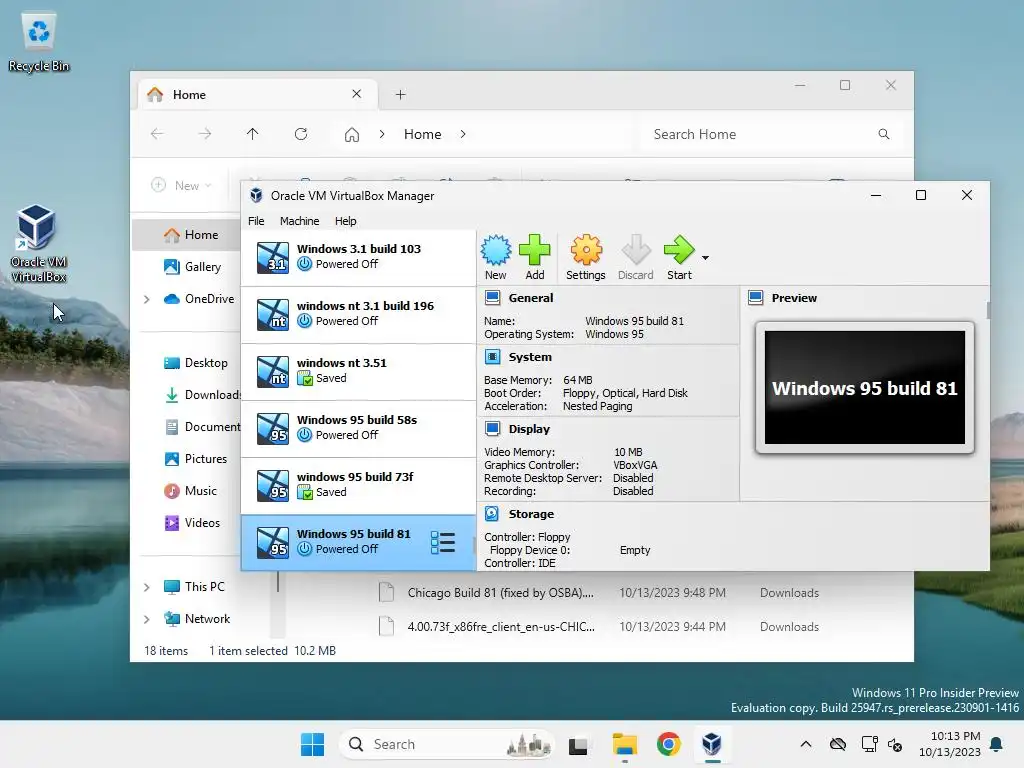Click the Storage section heading
Viewport: 1024px width, 768px height.
tap(532, 514)
